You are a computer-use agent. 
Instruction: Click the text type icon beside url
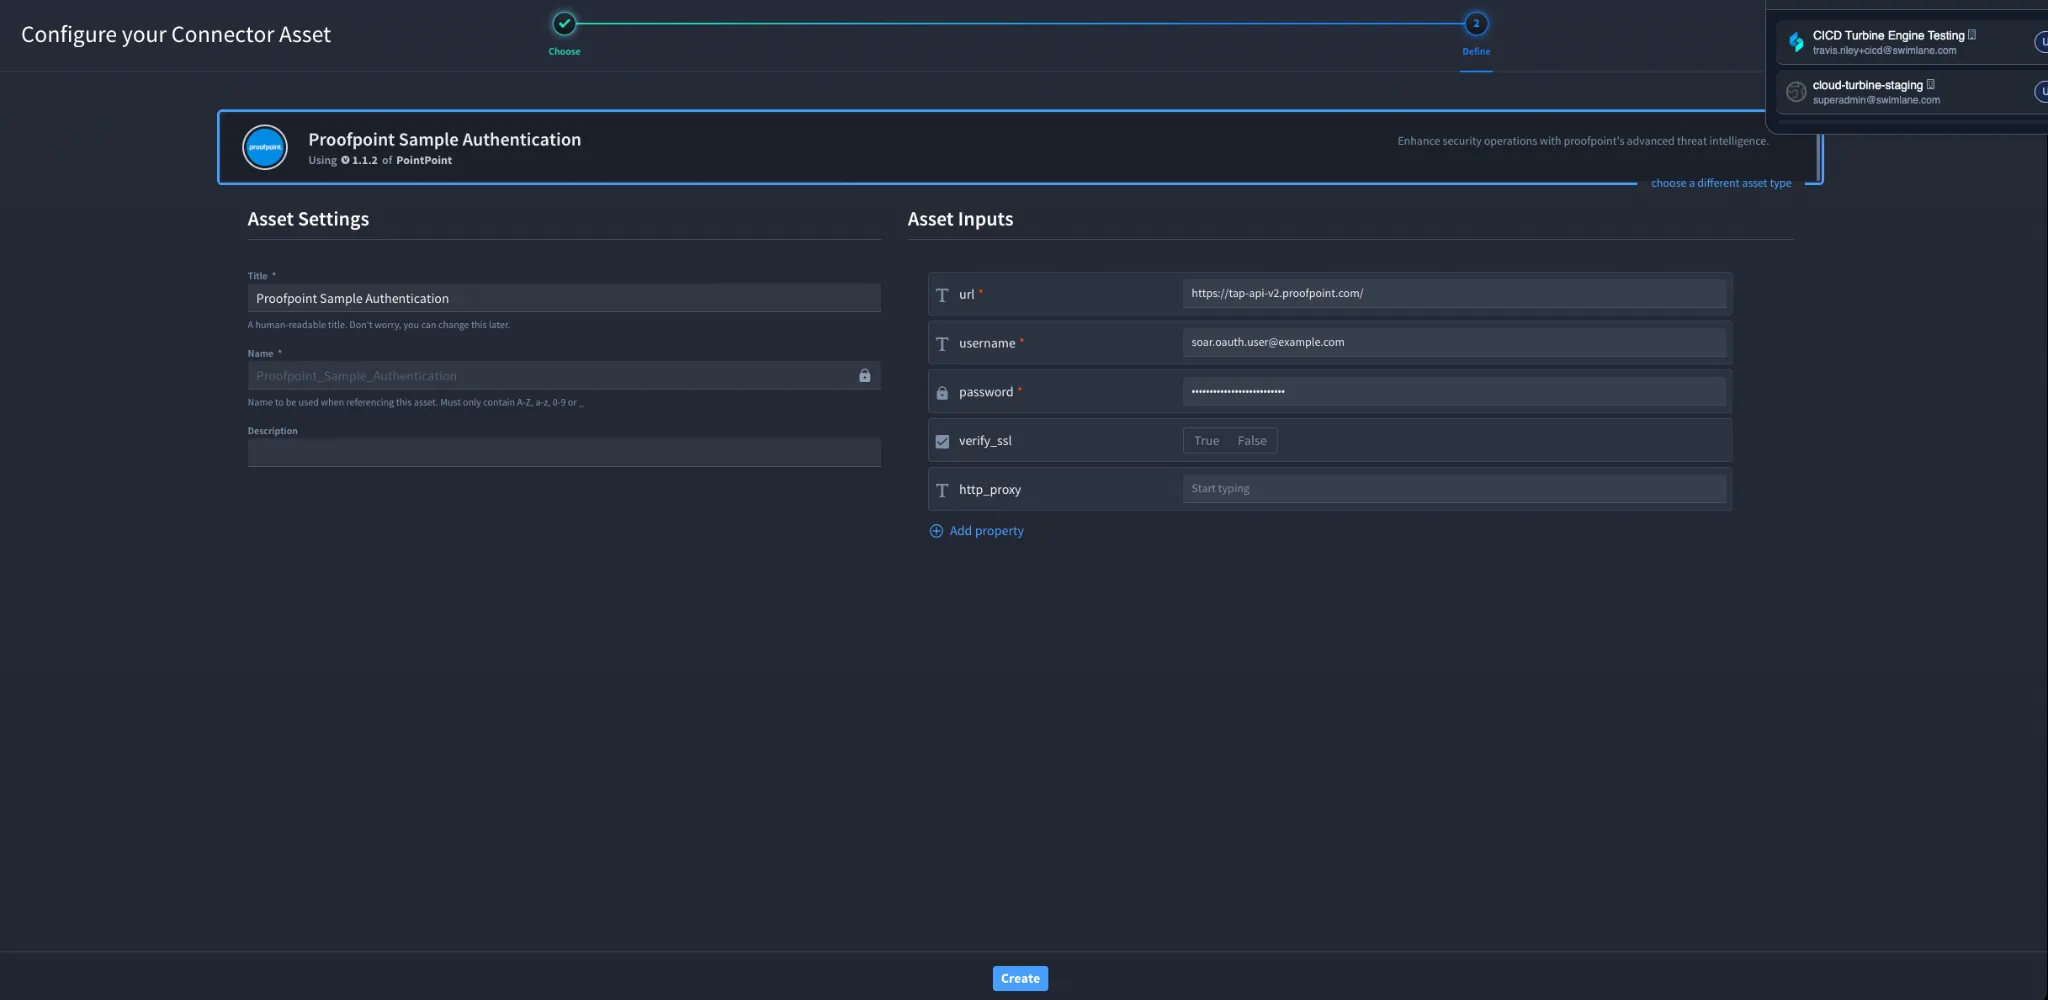click(x=942, y=295)
